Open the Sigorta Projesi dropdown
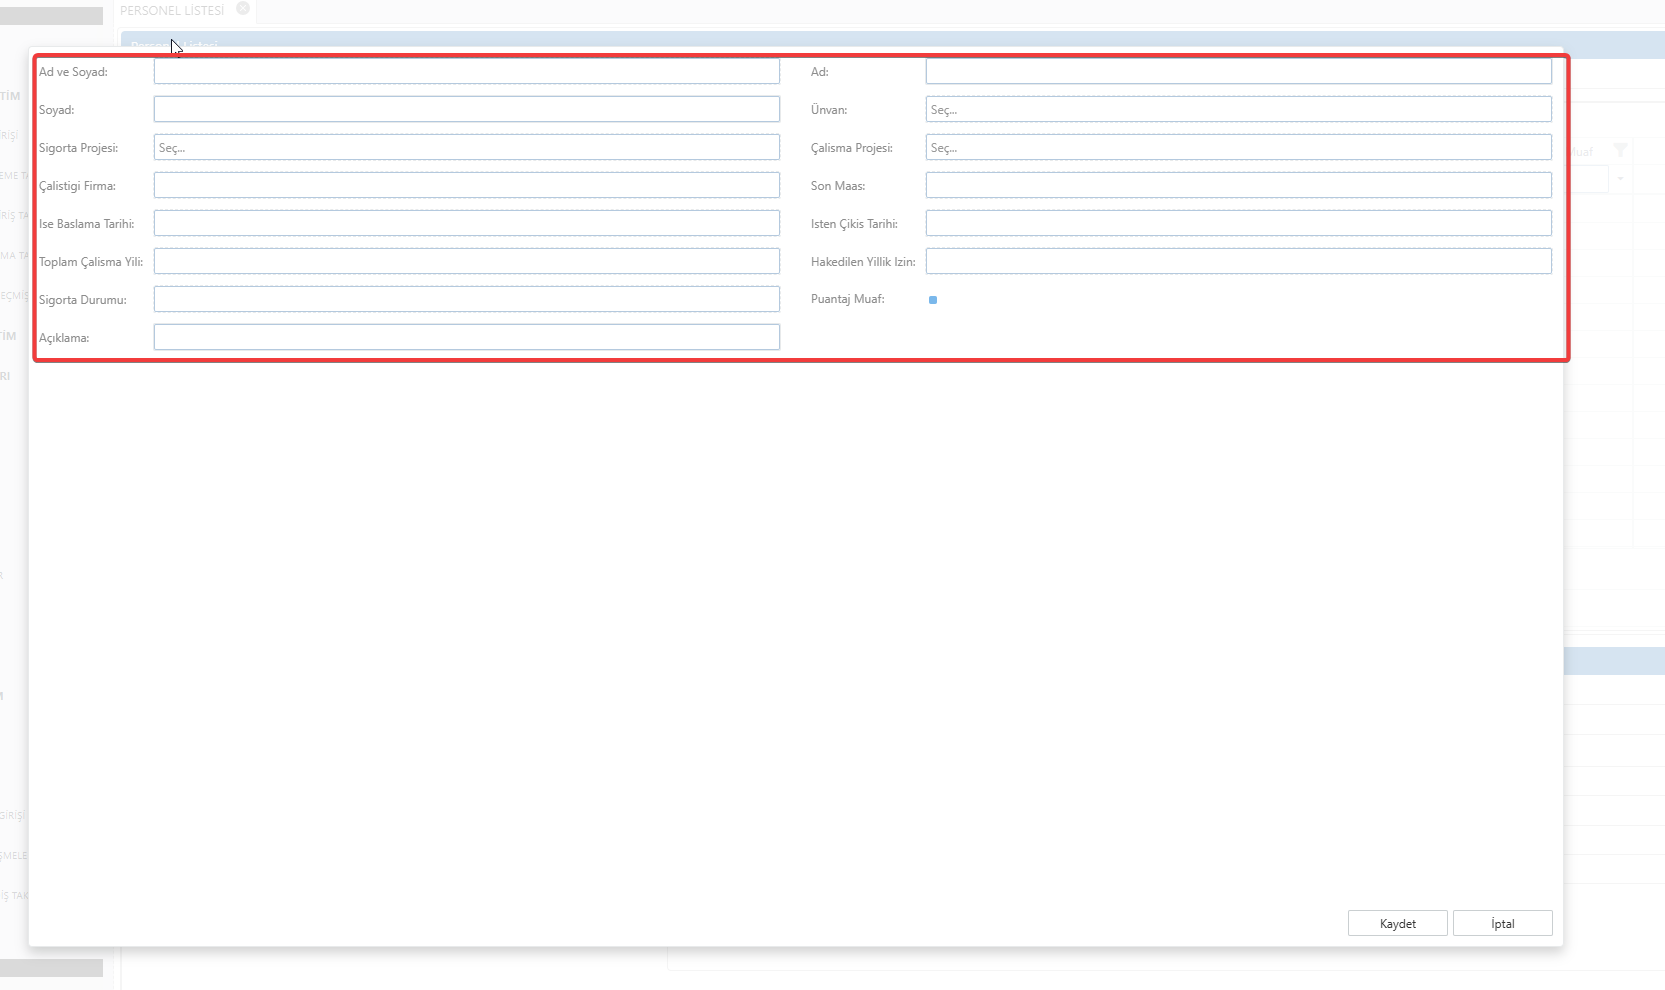Screen dimensions: 1665x990 point(466,148)
